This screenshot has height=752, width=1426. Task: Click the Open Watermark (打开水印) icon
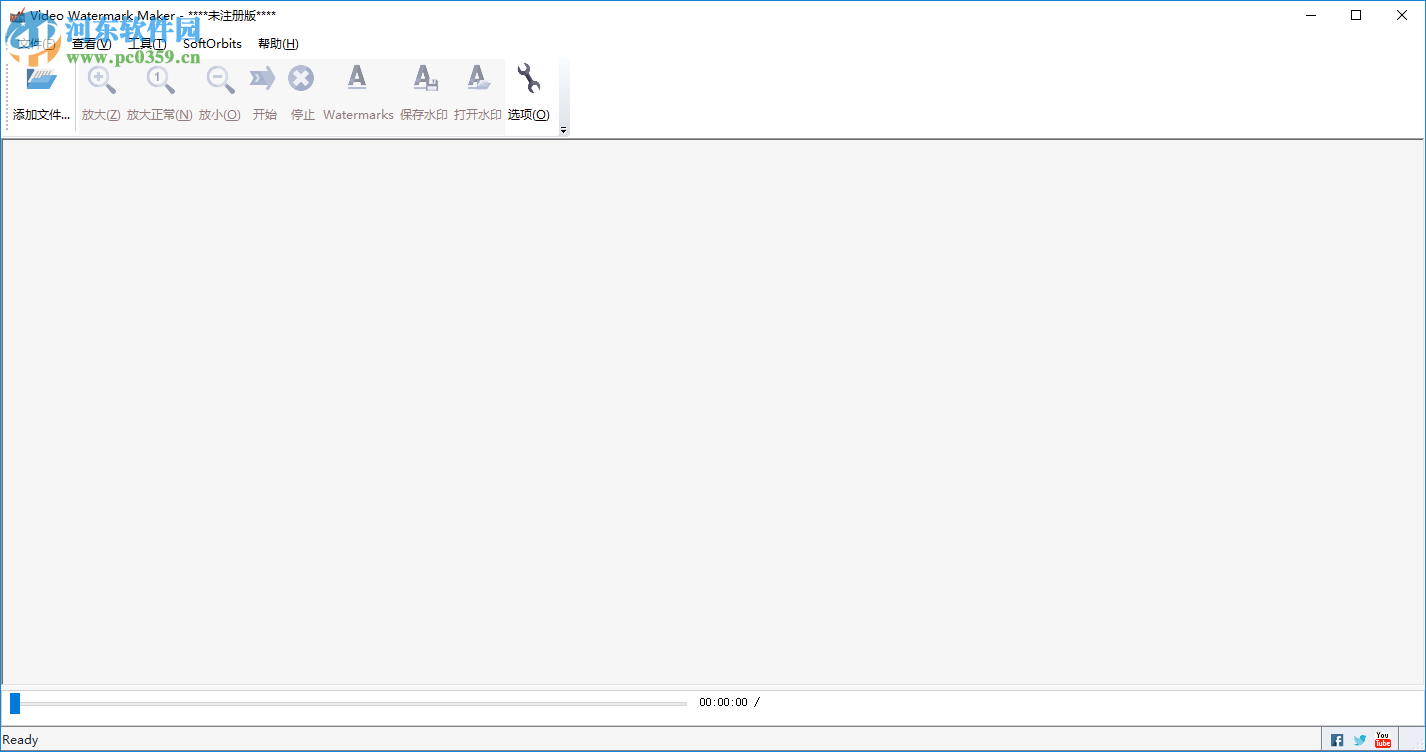[478, 79]
